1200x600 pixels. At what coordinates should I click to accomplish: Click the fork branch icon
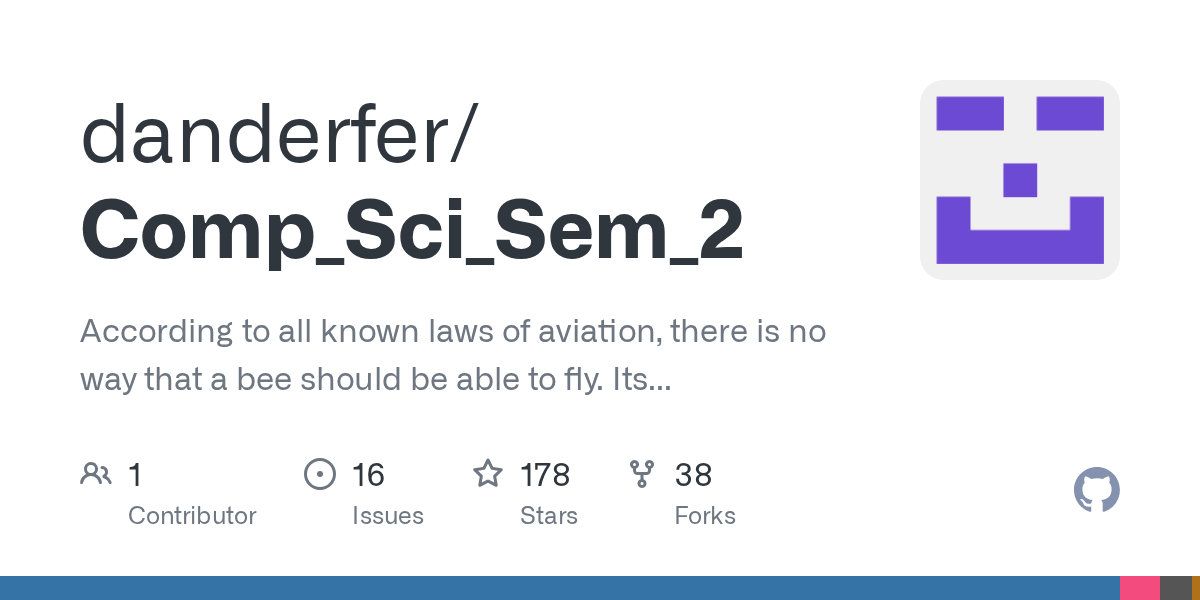click(x=642, y=474)
